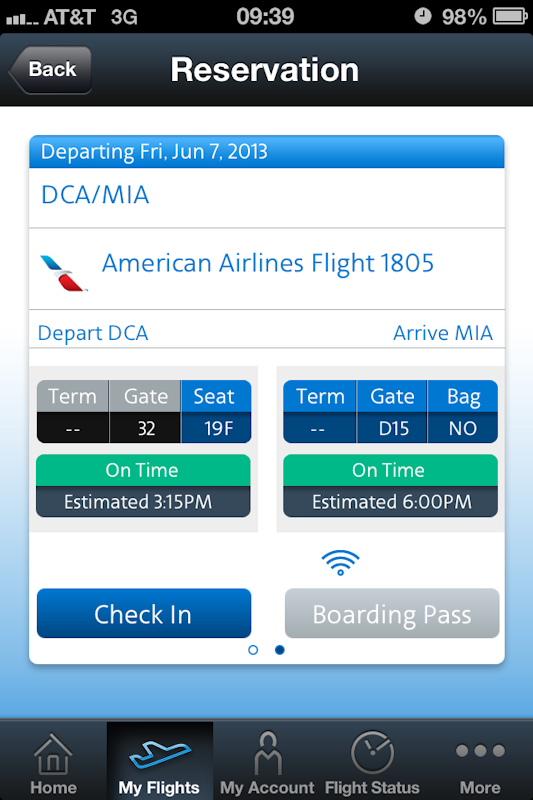
Task: Tap the Wi-Fi availability icon
Action: click(340, 562)
